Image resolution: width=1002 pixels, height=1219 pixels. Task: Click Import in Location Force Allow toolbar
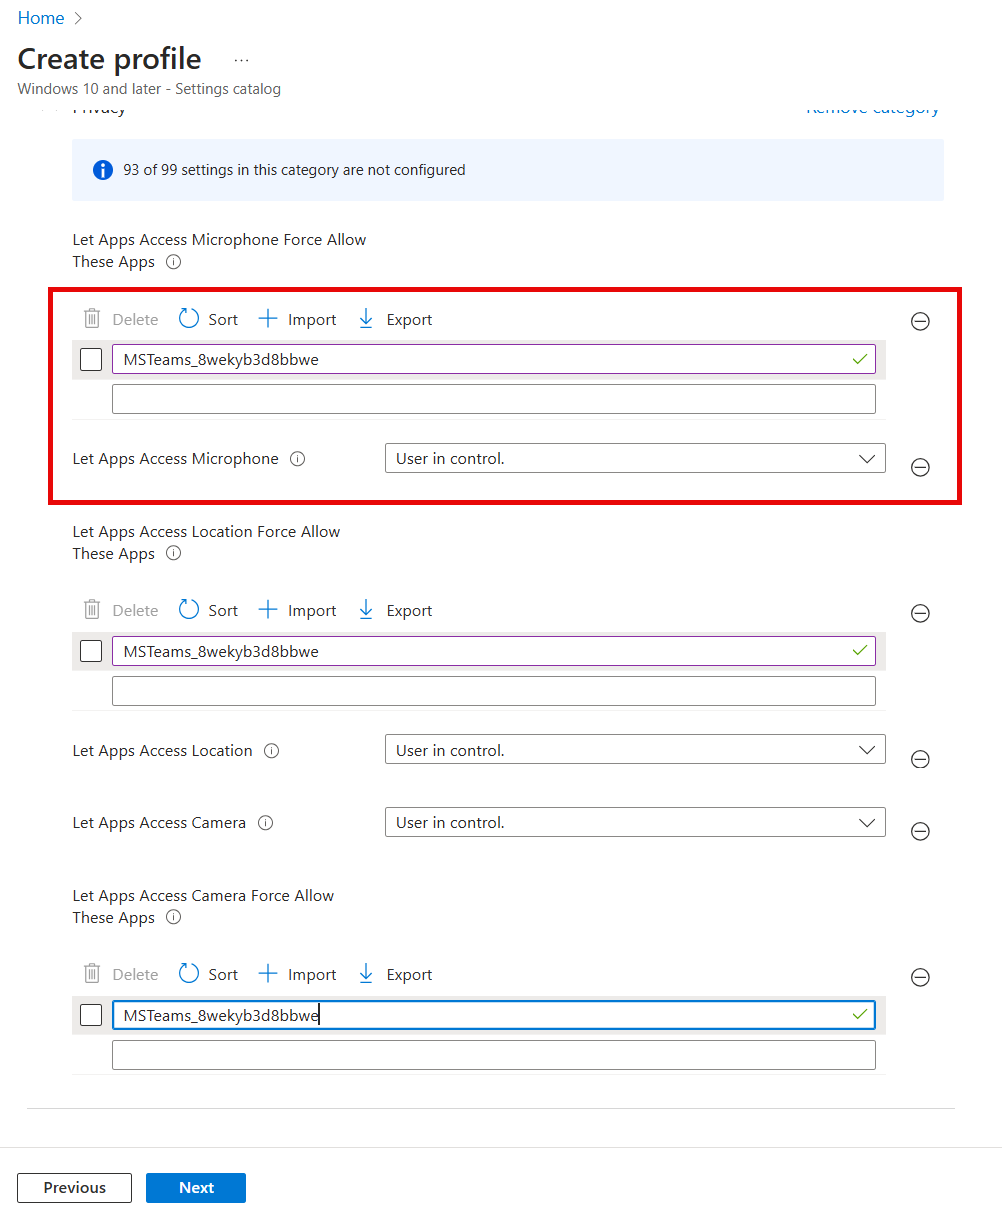point(297,611)
